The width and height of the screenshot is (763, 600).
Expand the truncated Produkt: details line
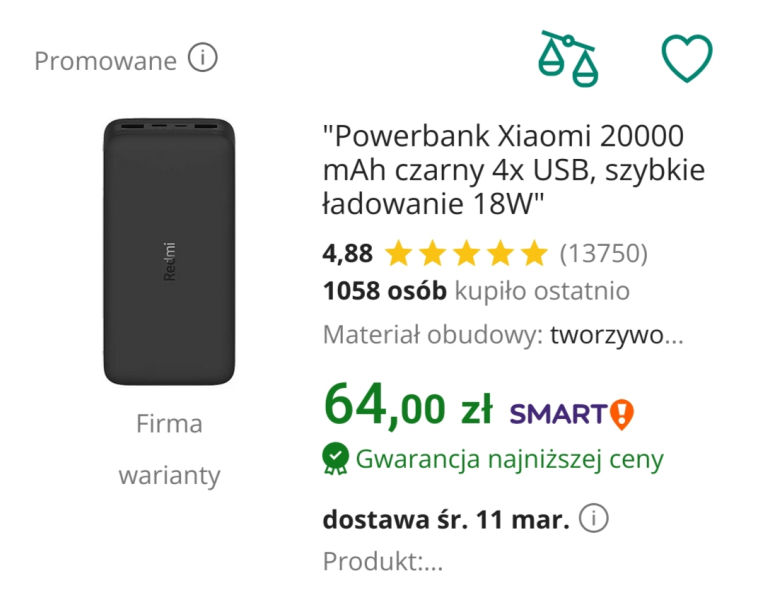(382, 562)
